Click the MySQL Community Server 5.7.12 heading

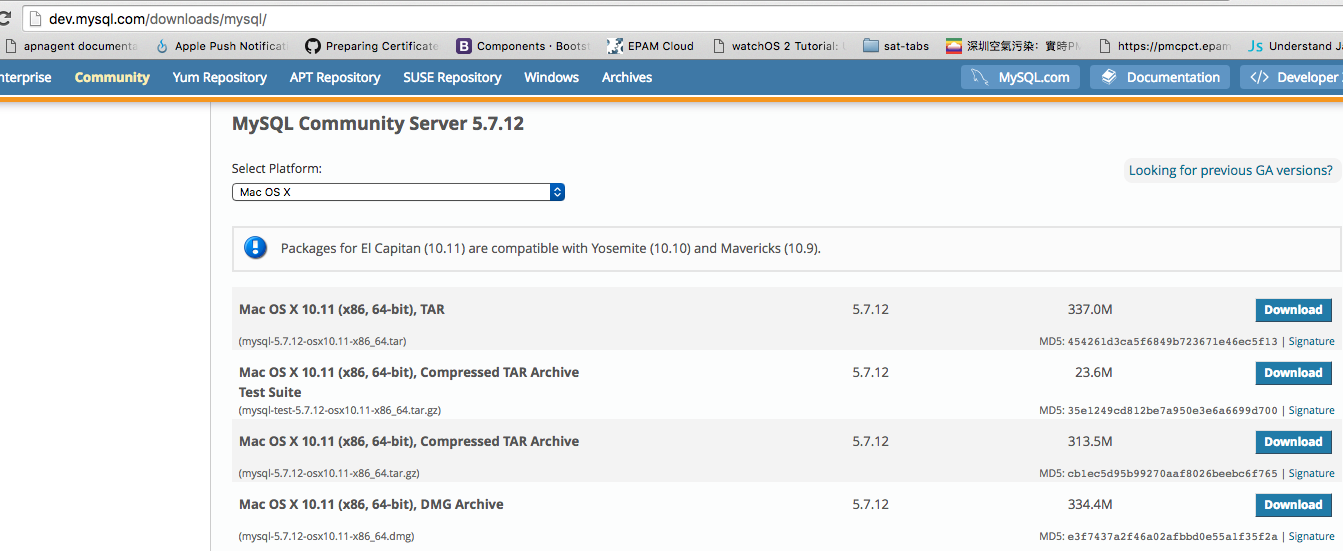pos(378,124)
